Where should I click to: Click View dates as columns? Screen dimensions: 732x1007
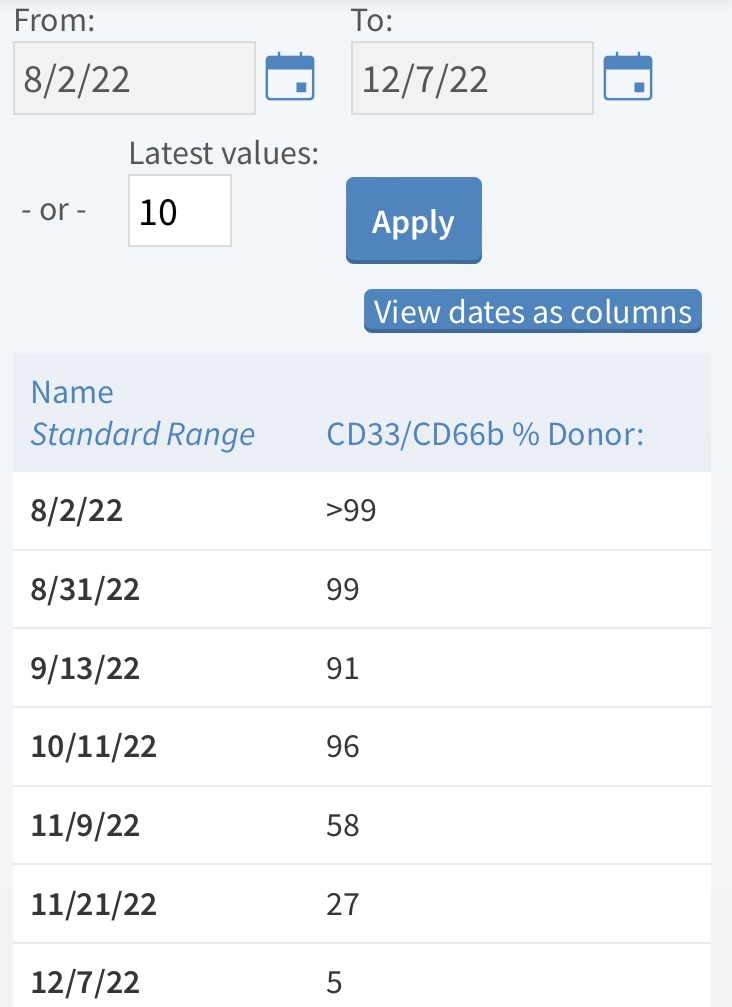(533, 311)
